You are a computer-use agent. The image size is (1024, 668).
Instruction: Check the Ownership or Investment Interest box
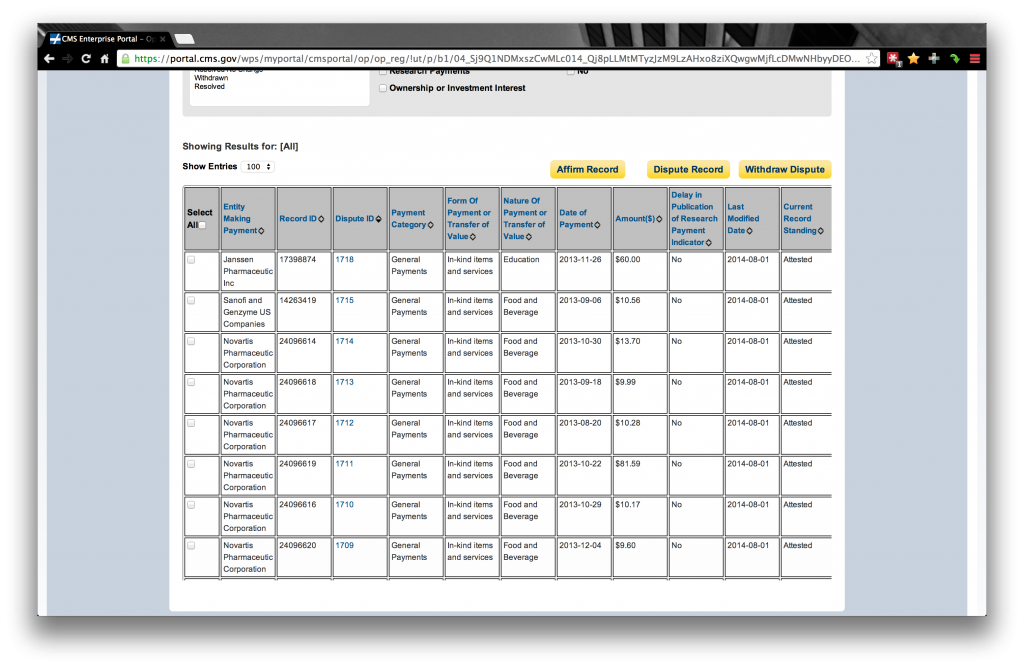383,88
